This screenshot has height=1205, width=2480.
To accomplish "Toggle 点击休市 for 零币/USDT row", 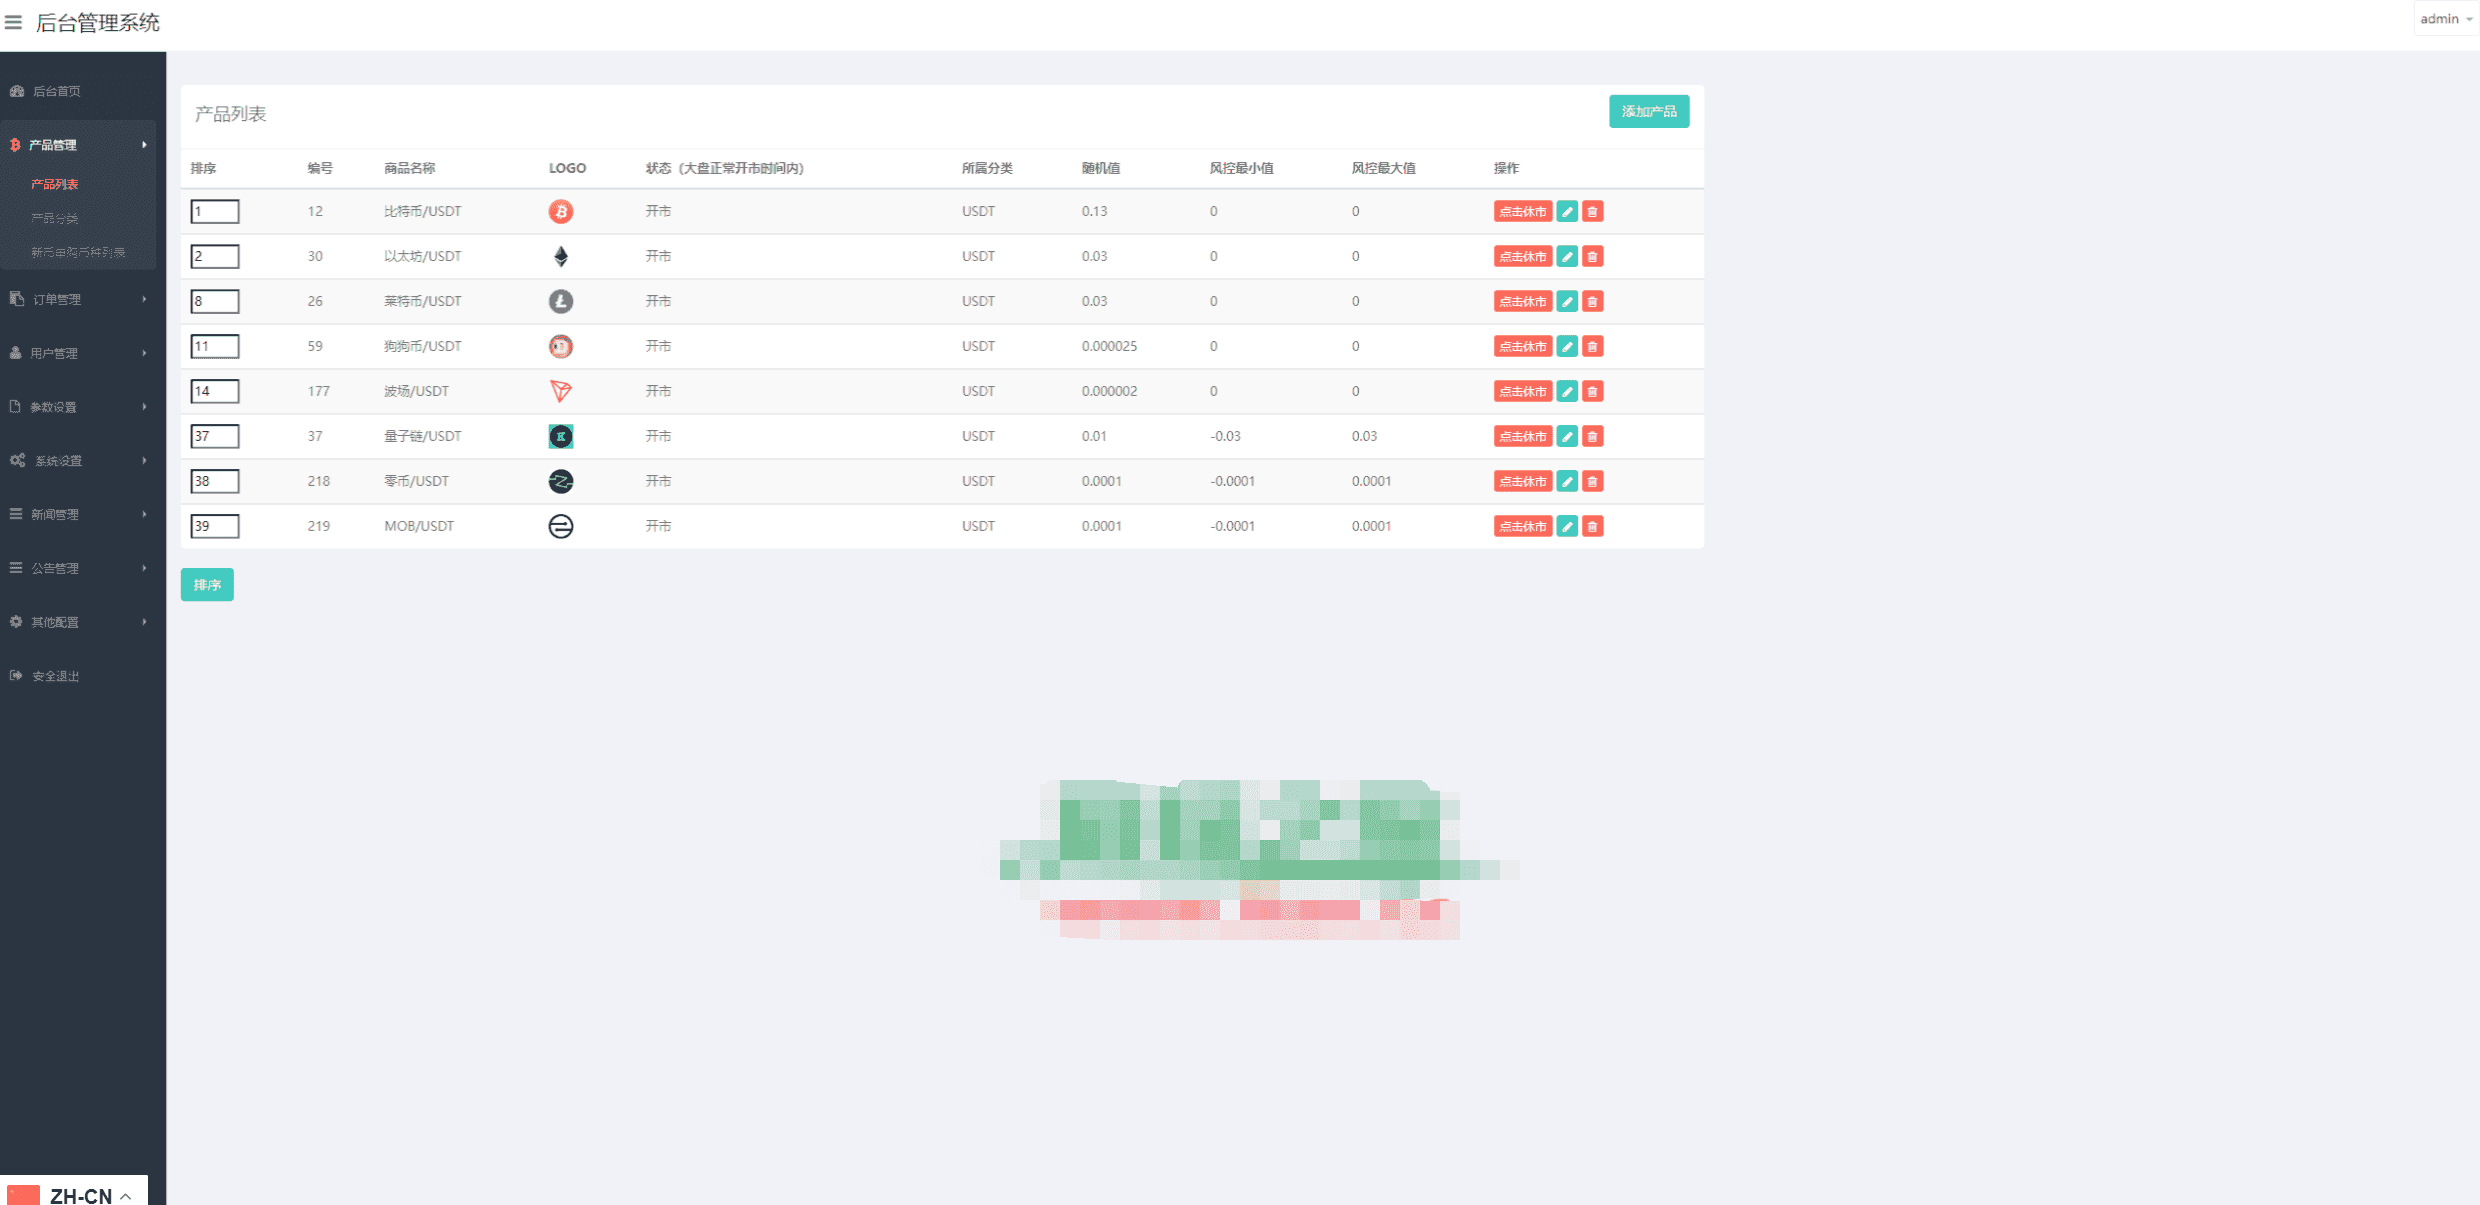I will pos(1522,481).
